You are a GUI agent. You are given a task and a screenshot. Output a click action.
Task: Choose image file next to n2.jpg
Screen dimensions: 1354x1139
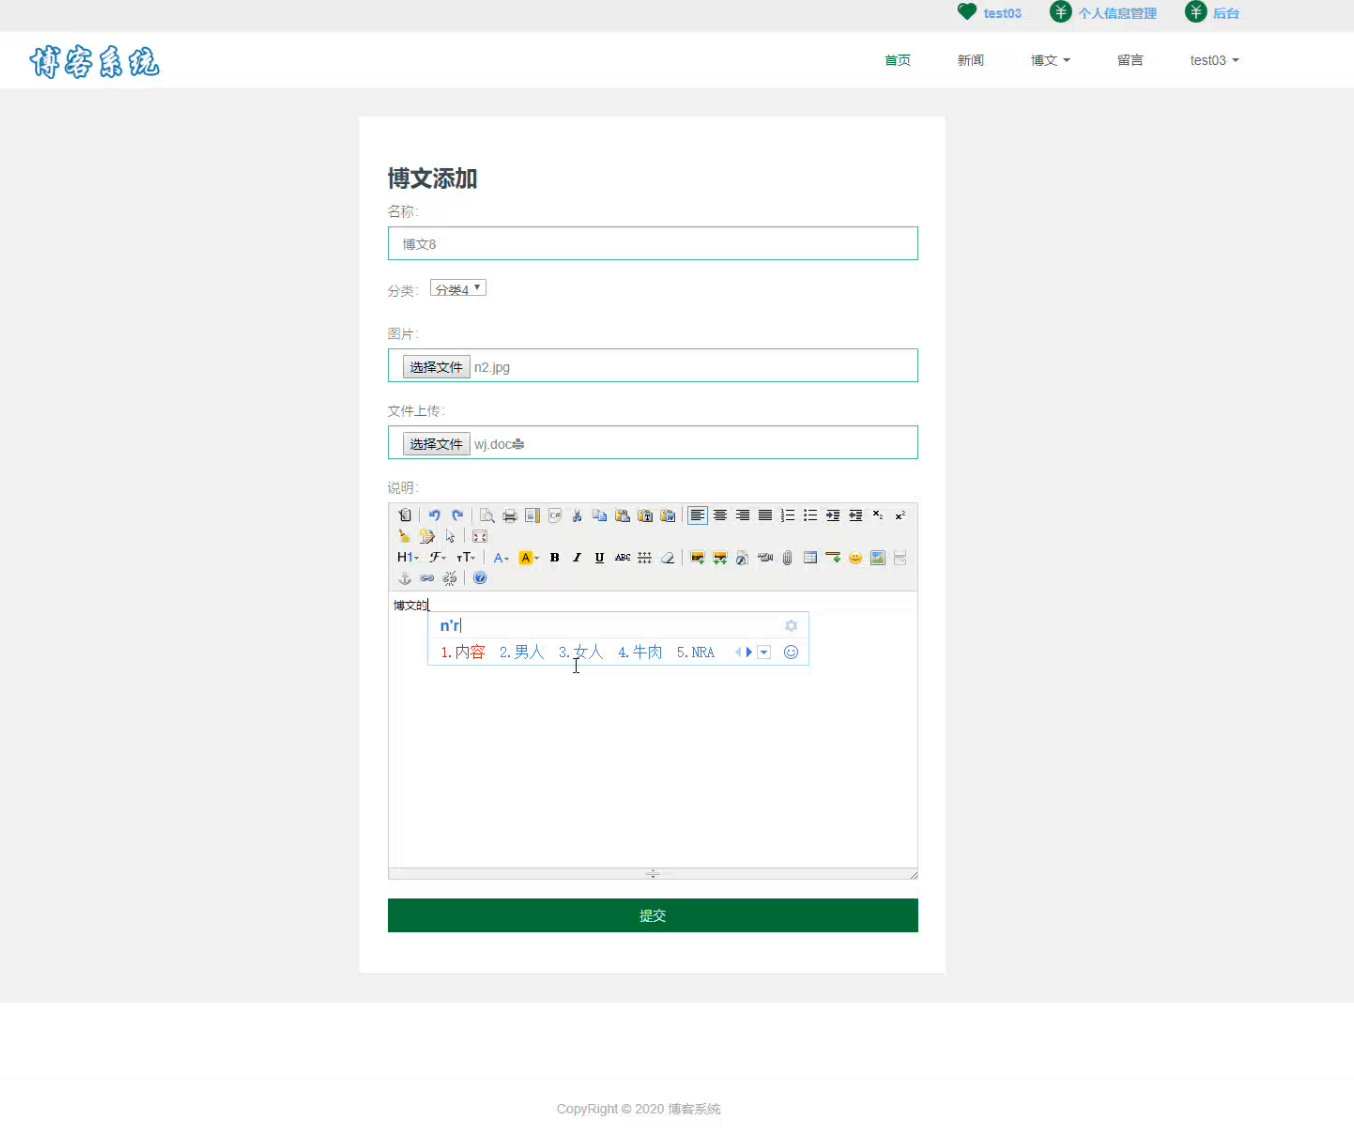(x=436, y=367)
